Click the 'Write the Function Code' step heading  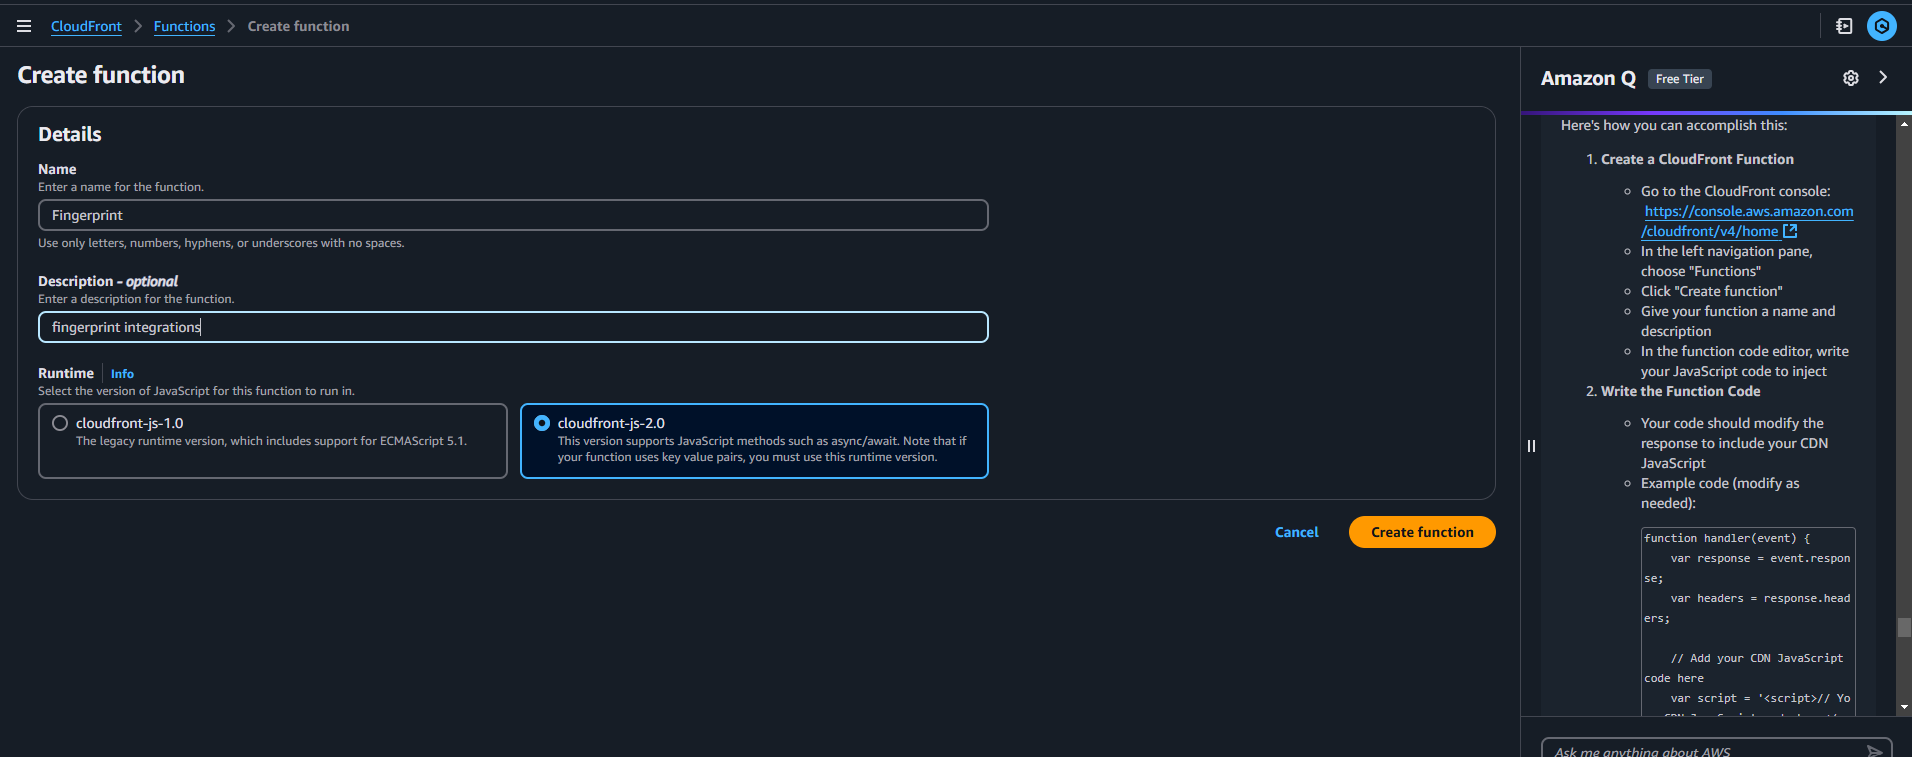(1680, 391)
